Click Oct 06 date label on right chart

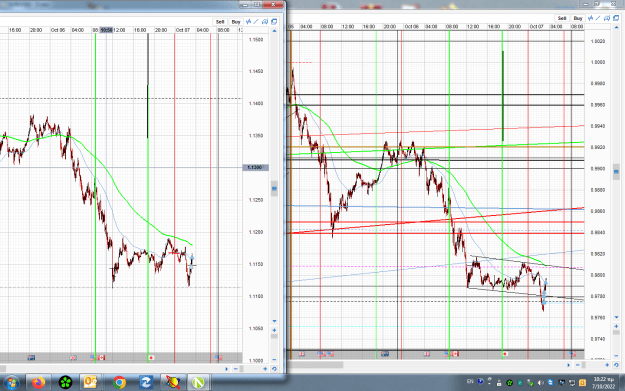tap(411, 26)
